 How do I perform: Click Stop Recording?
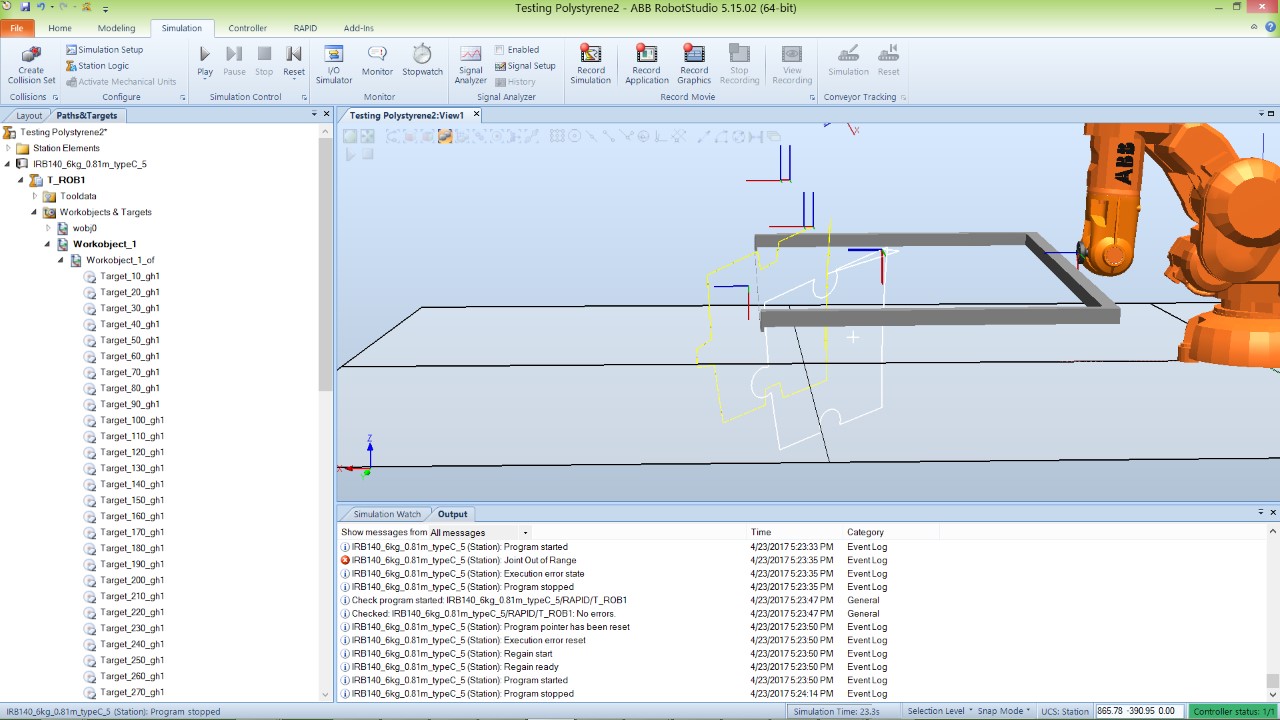[739, 64]
